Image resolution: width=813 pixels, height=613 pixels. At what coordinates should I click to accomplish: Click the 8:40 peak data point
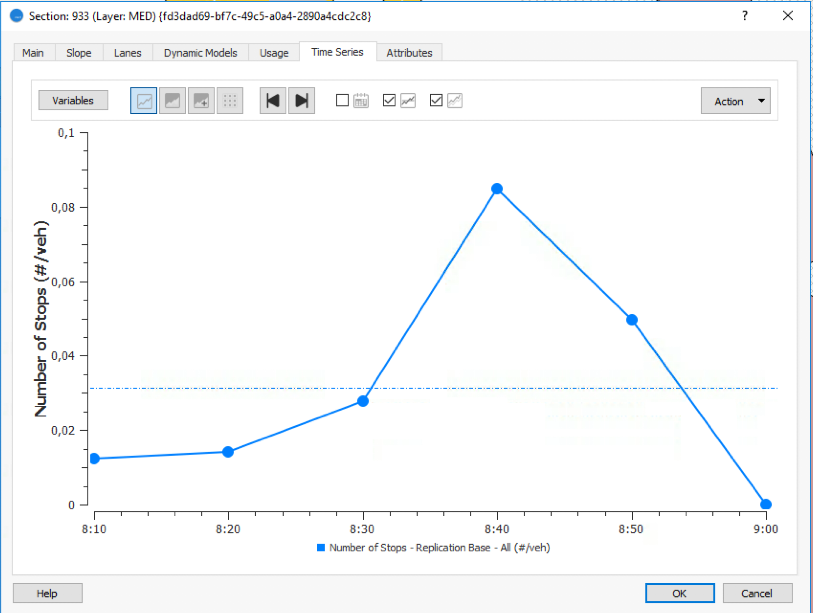point(496,189)
